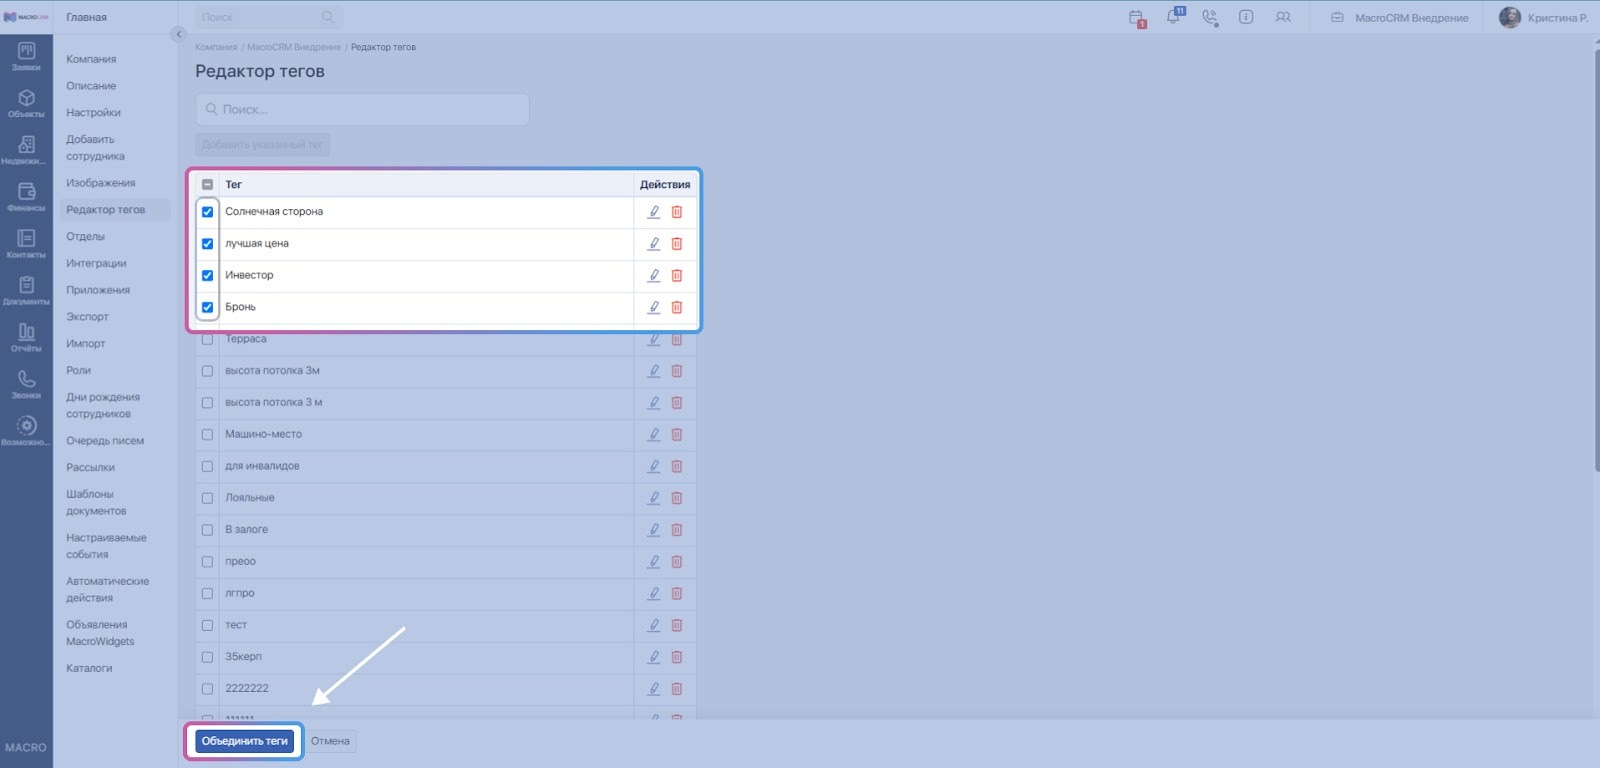
Task: Open the Кристина Р. user profile menu
Action: click(x=1544, y=18)
